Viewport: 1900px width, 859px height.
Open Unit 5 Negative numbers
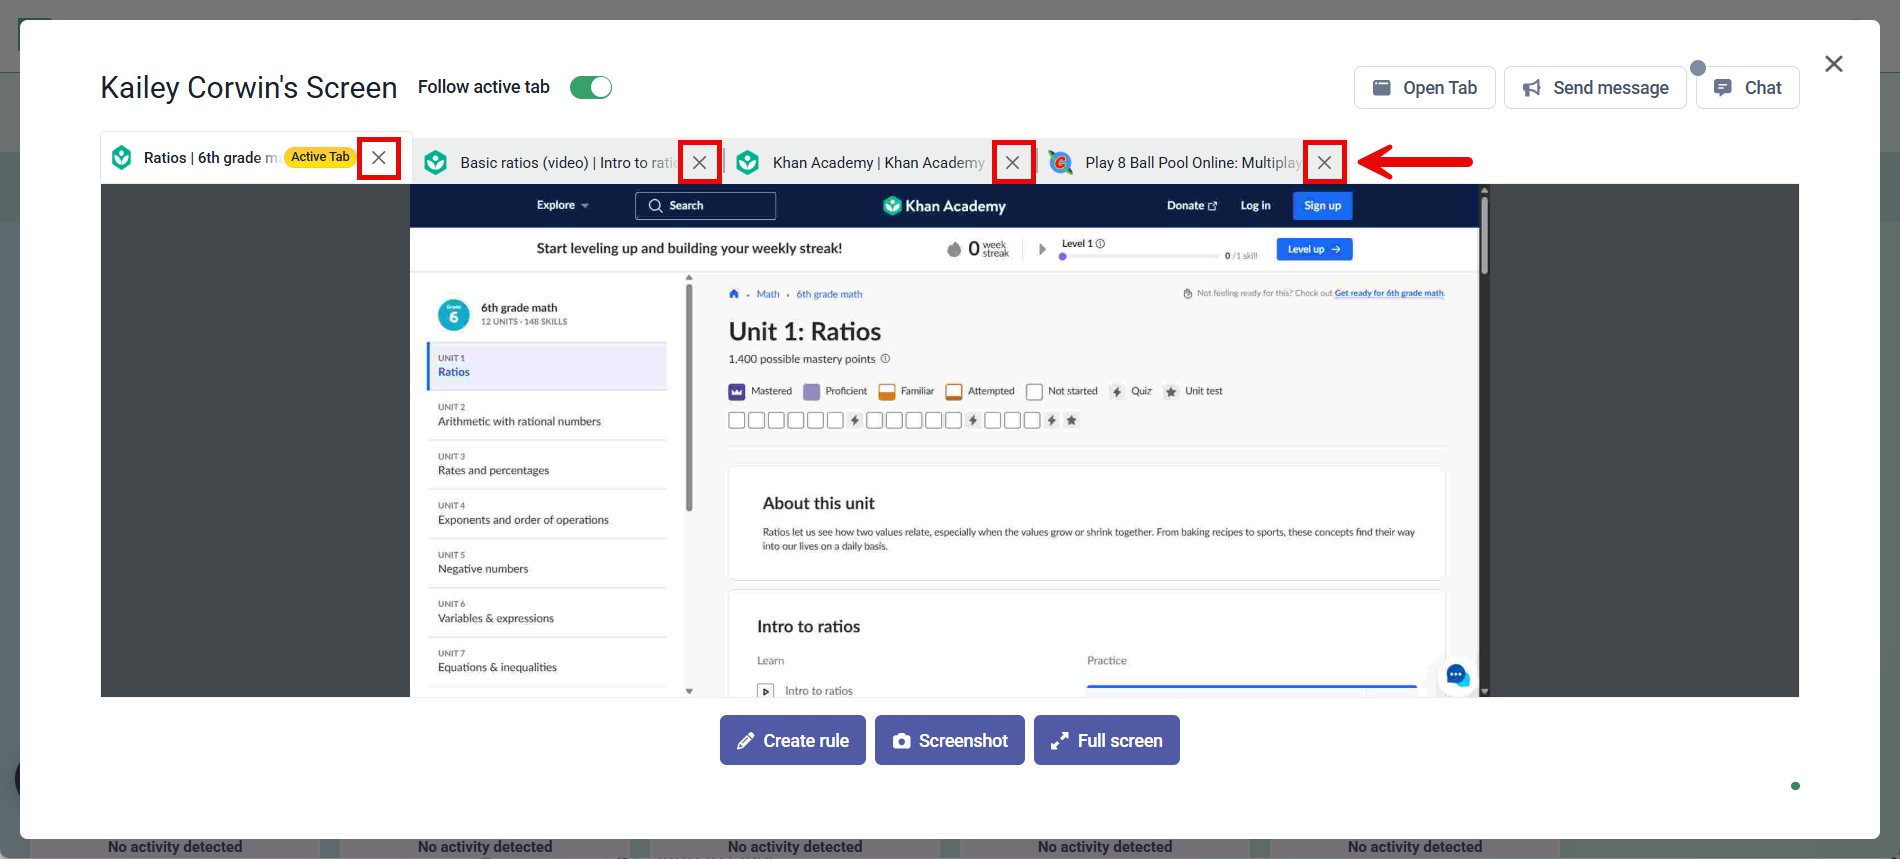[547, 563]
